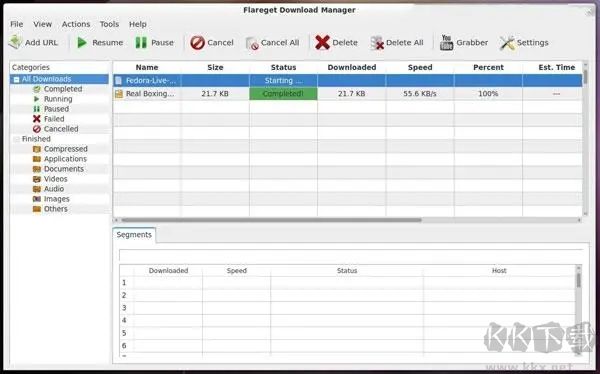Click the Delete All toolbar icon

click(377, 43)
